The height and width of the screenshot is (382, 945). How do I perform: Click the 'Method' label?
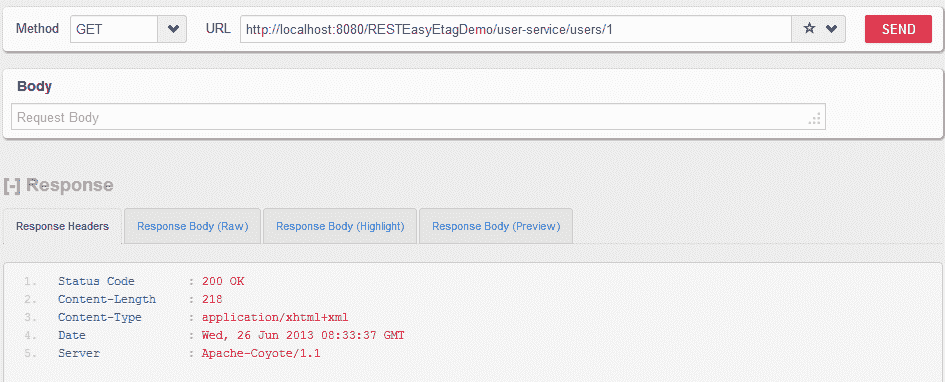[x=37, y=28]
